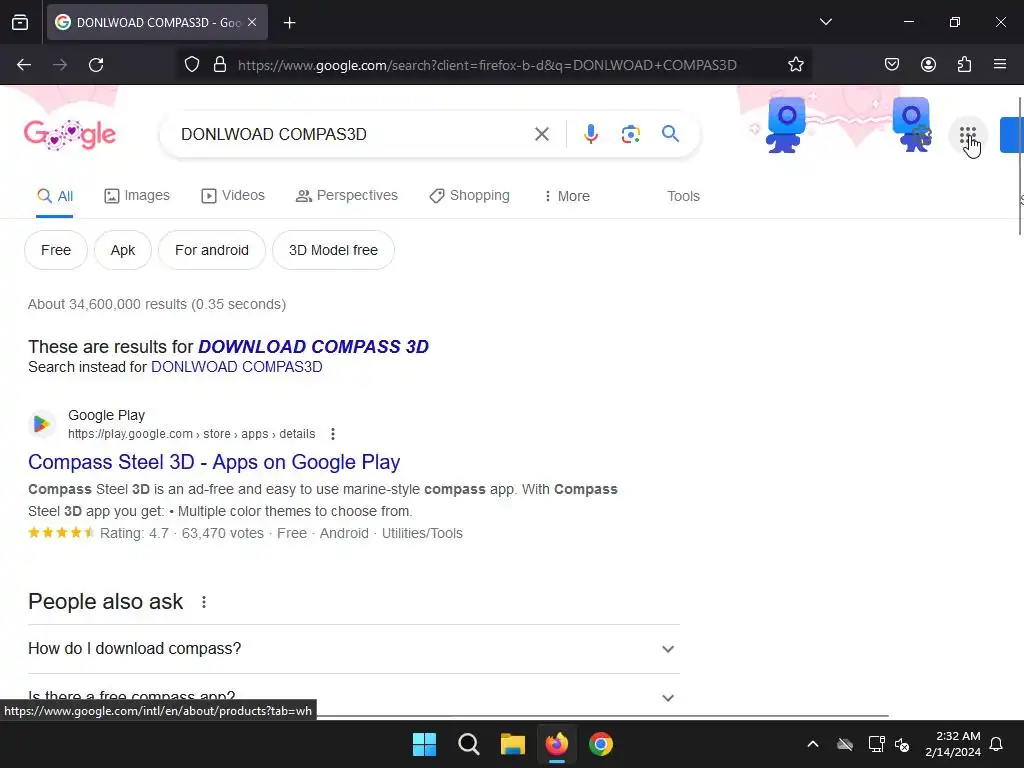Click the Google Play favicon
Screen dimensions: 1024x768
click(41, 424)
